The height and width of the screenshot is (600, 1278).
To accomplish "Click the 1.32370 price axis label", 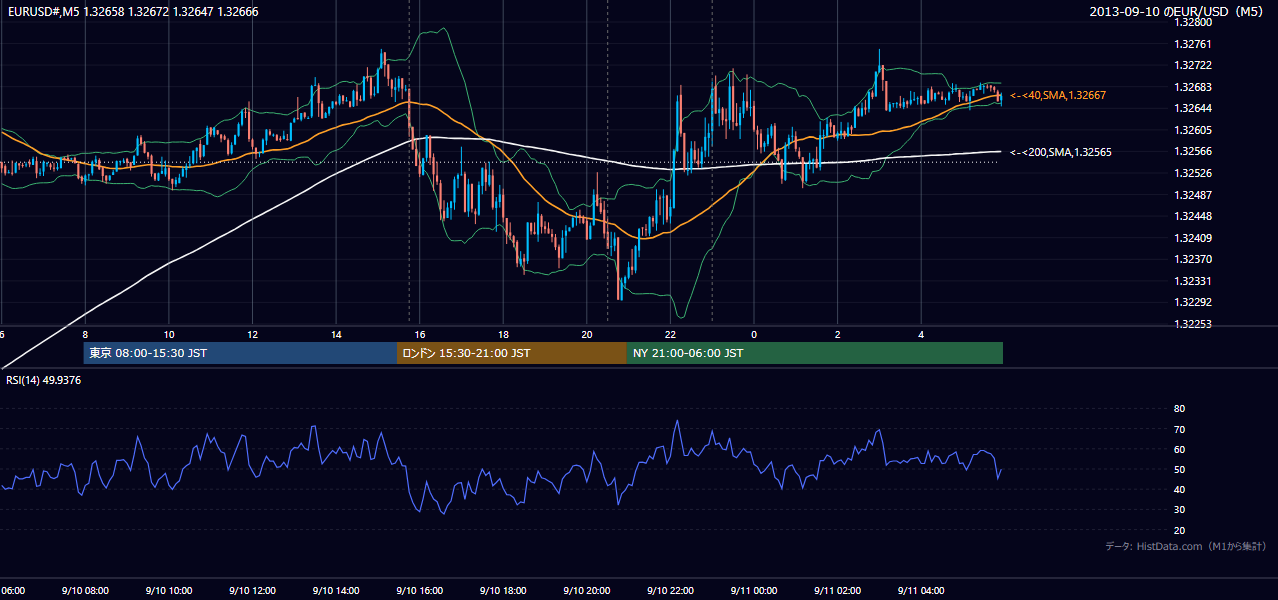I will pyautogui.click(x=1192, y=259).
